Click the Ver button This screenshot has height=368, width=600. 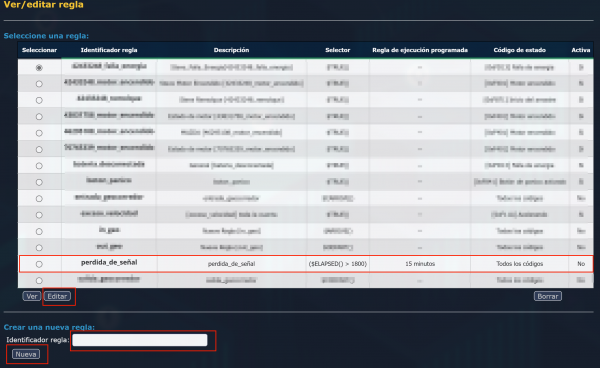pos(32,296)
